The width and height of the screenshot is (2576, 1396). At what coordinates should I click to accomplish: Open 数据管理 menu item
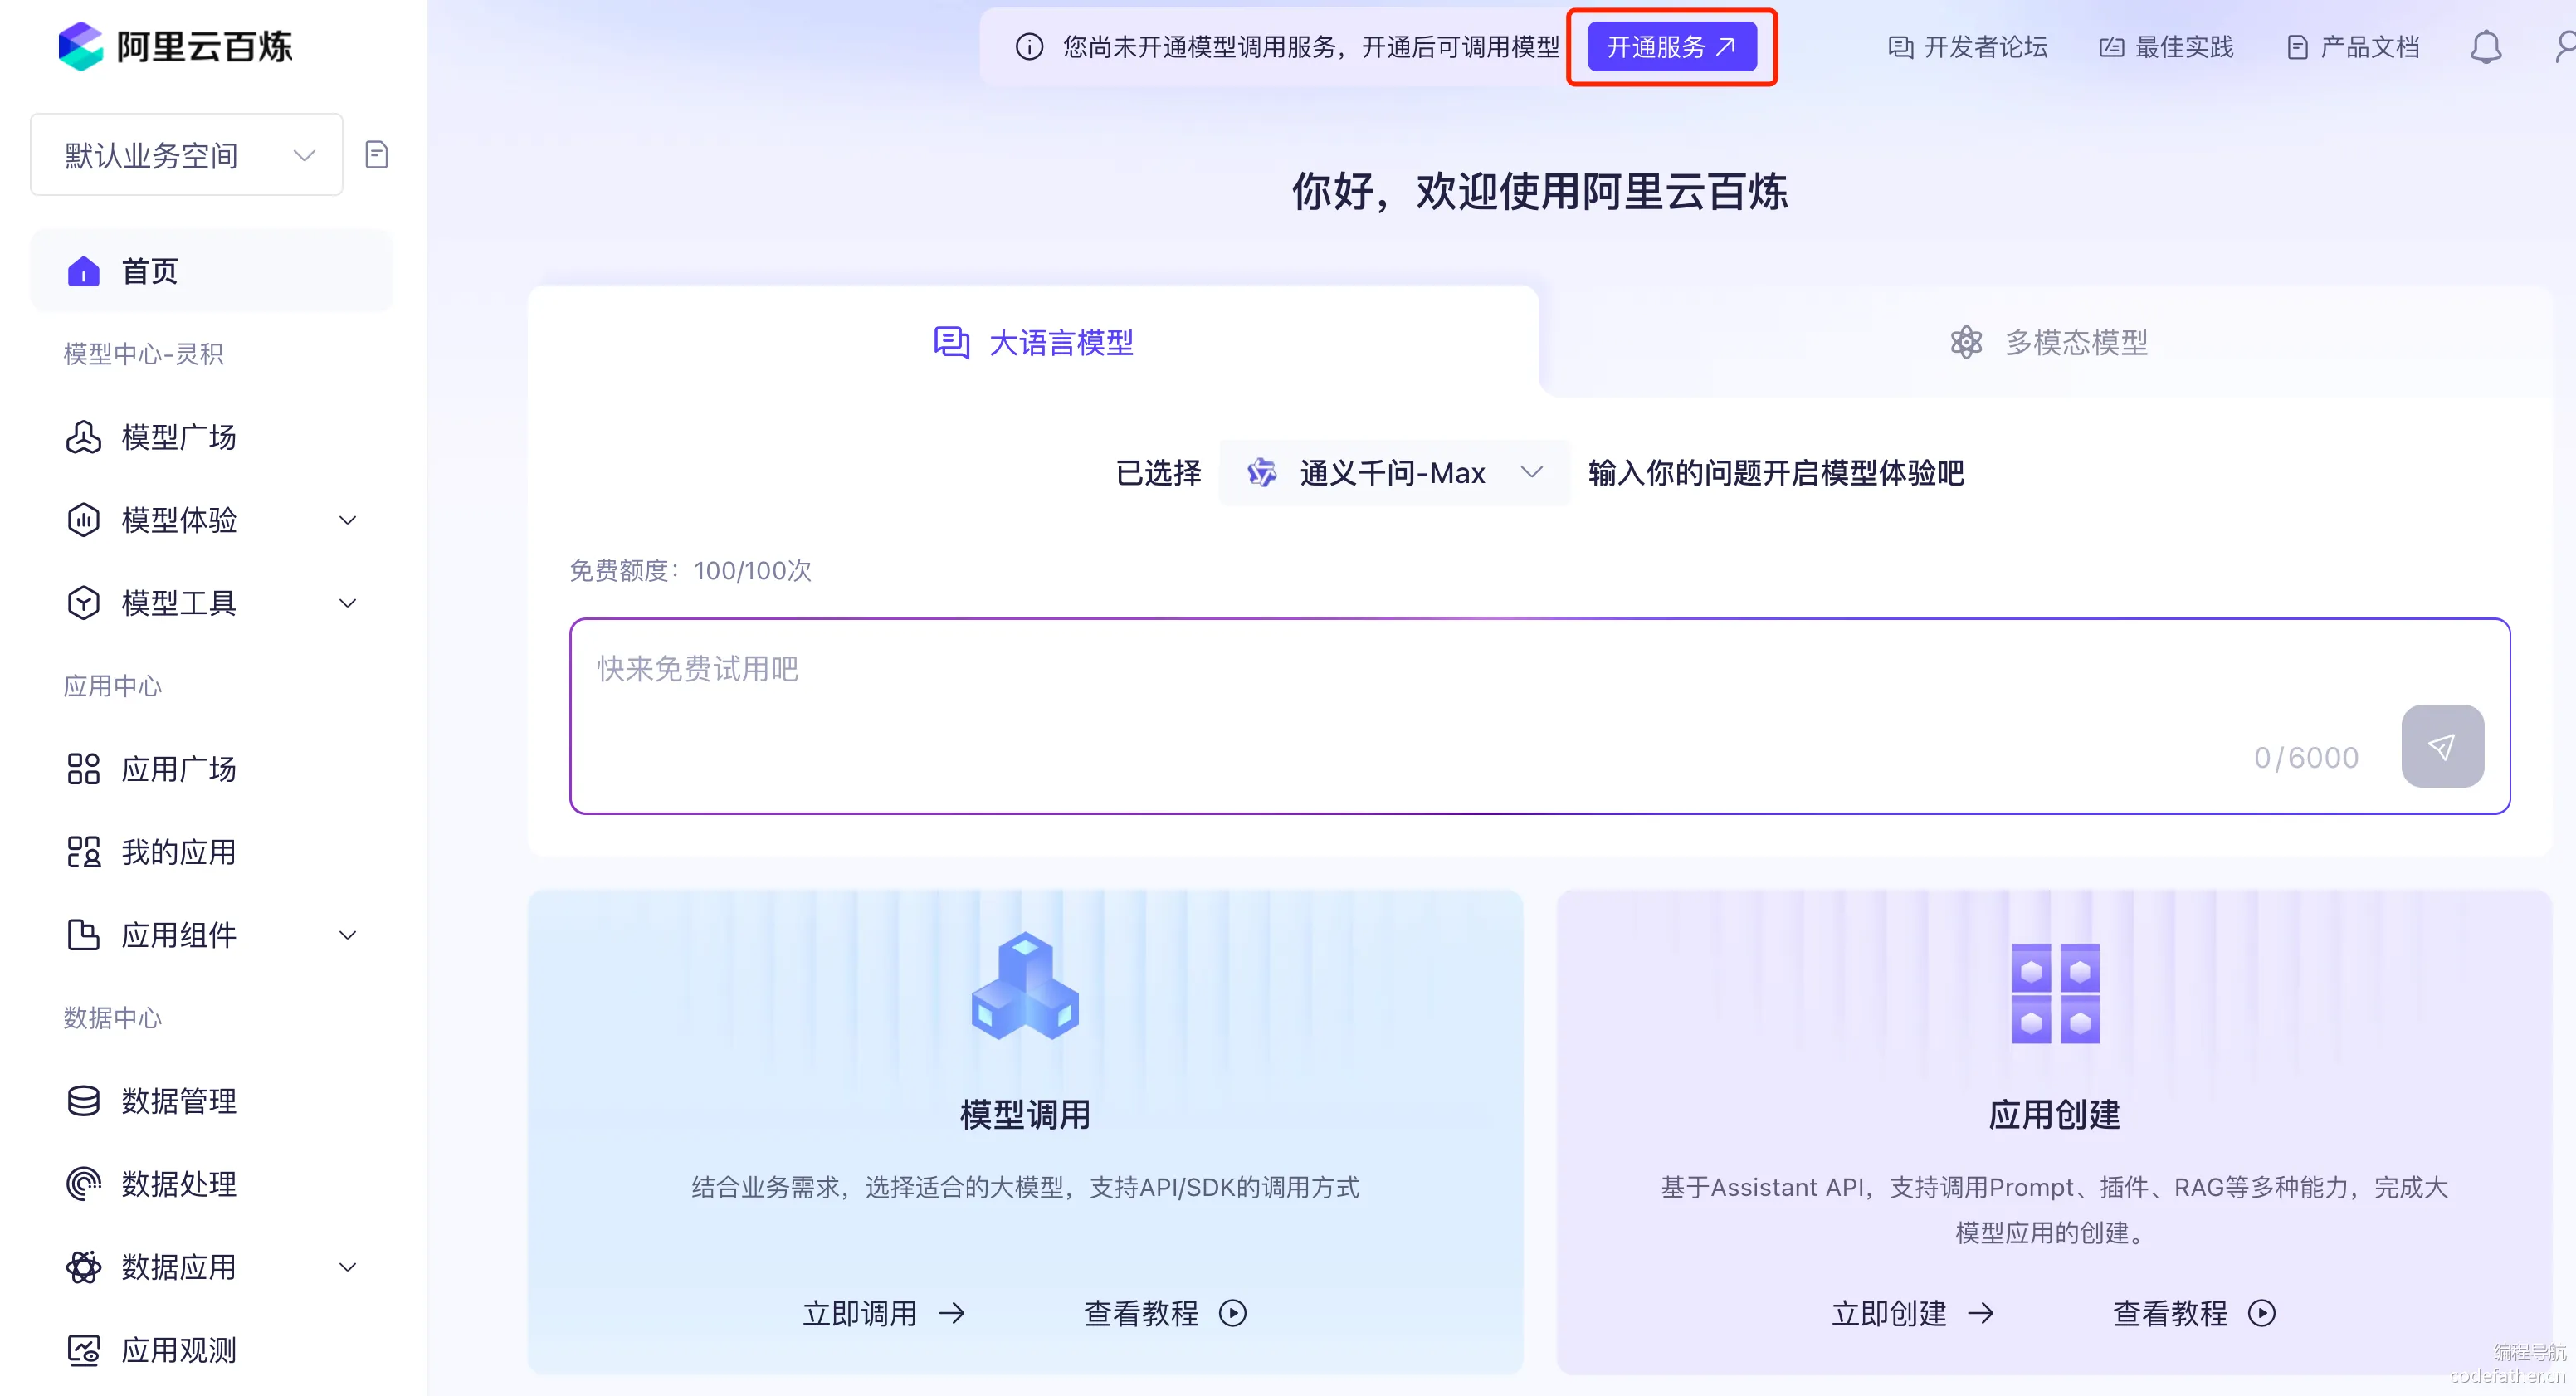click(x=211, y=1101)
